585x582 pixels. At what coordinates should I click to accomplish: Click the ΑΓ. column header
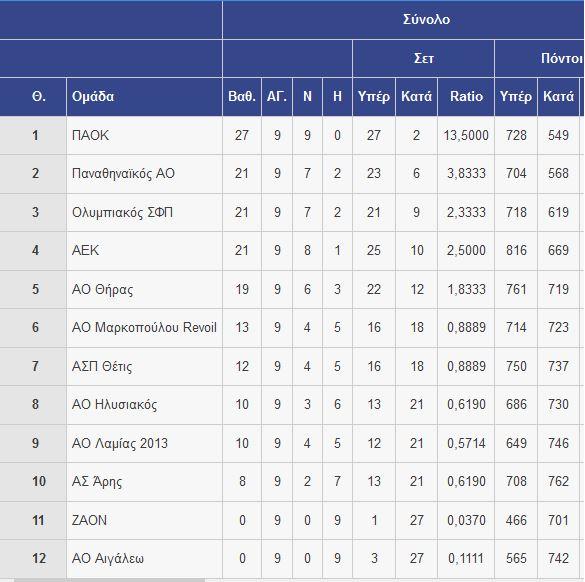[x=277, y=97]
